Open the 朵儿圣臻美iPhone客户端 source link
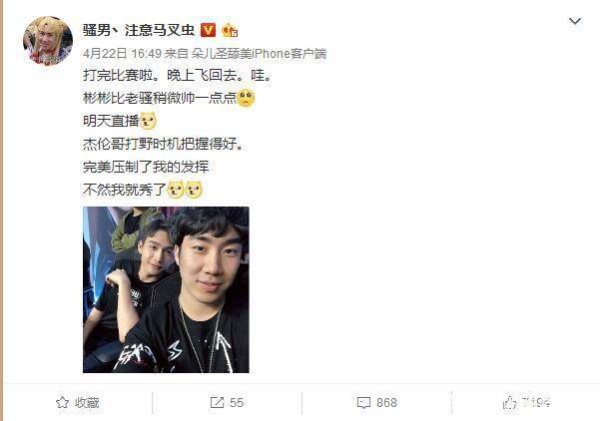600x421 pixels. coord(259,54)
